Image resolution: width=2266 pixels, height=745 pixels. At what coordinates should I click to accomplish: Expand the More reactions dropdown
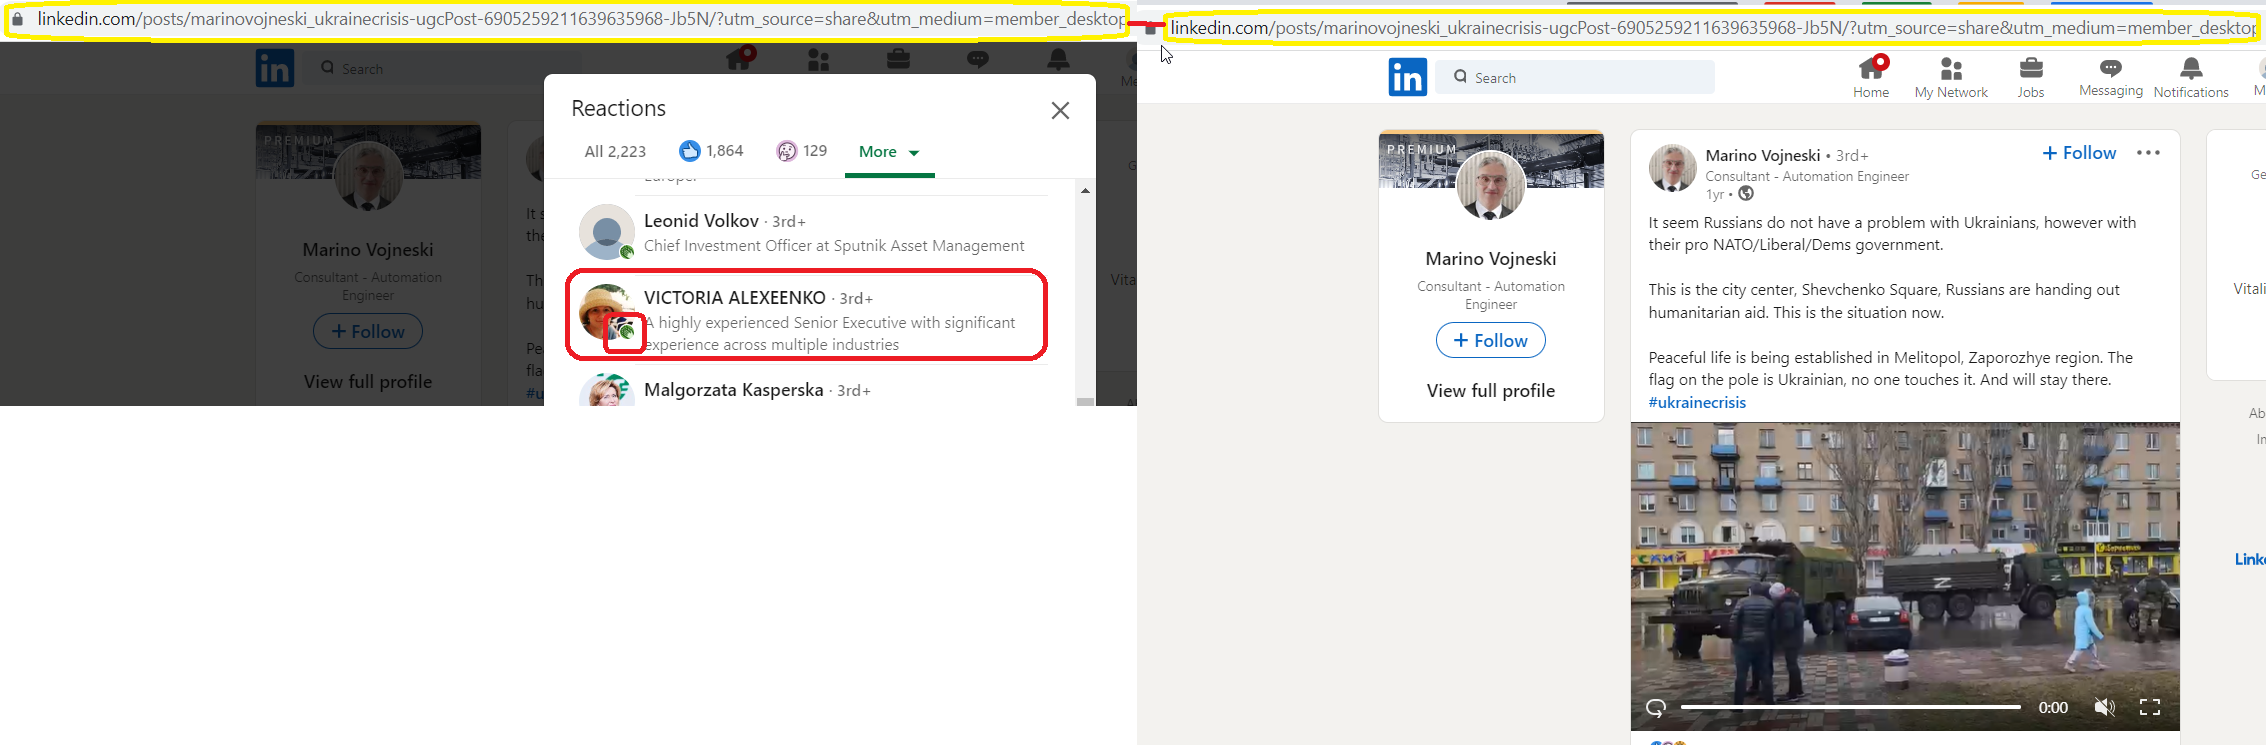(889, 152)
